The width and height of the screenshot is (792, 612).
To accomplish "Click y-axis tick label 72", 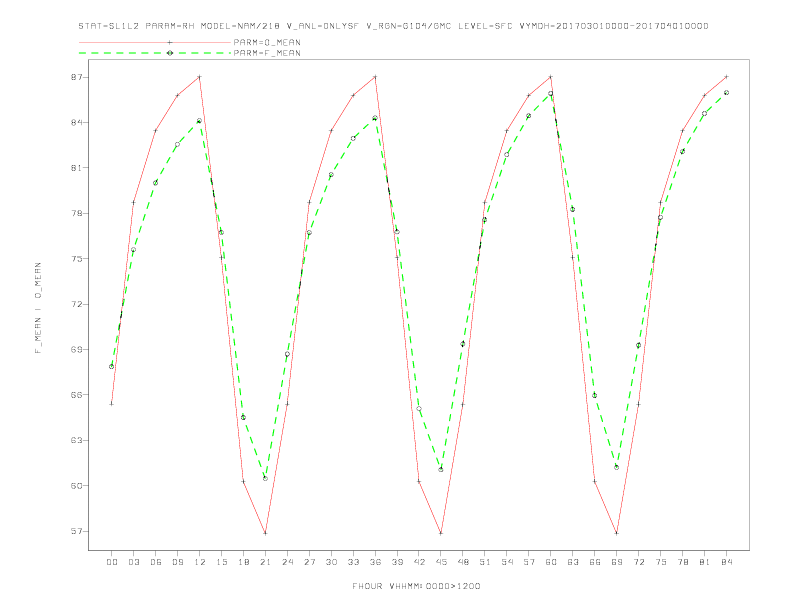I will (76, 304).
